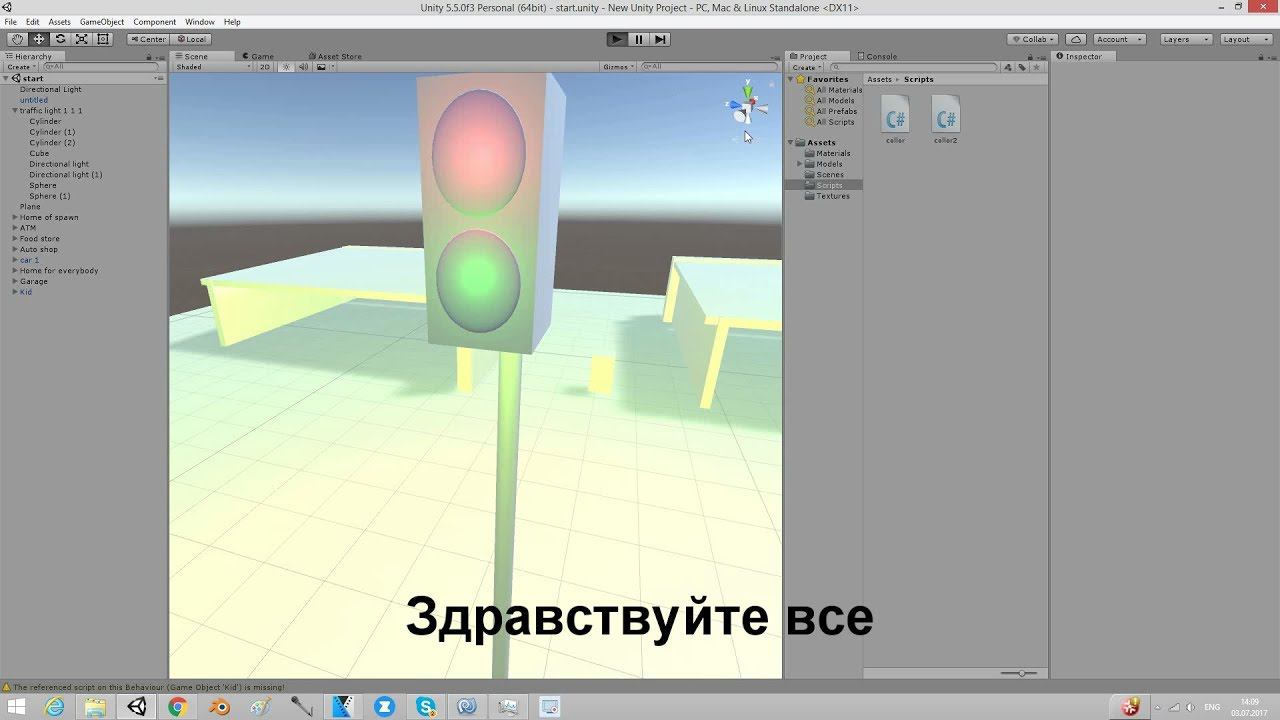
Task: Switch to the Console tab
Action: pyautogui.click(x=877, y=57)
